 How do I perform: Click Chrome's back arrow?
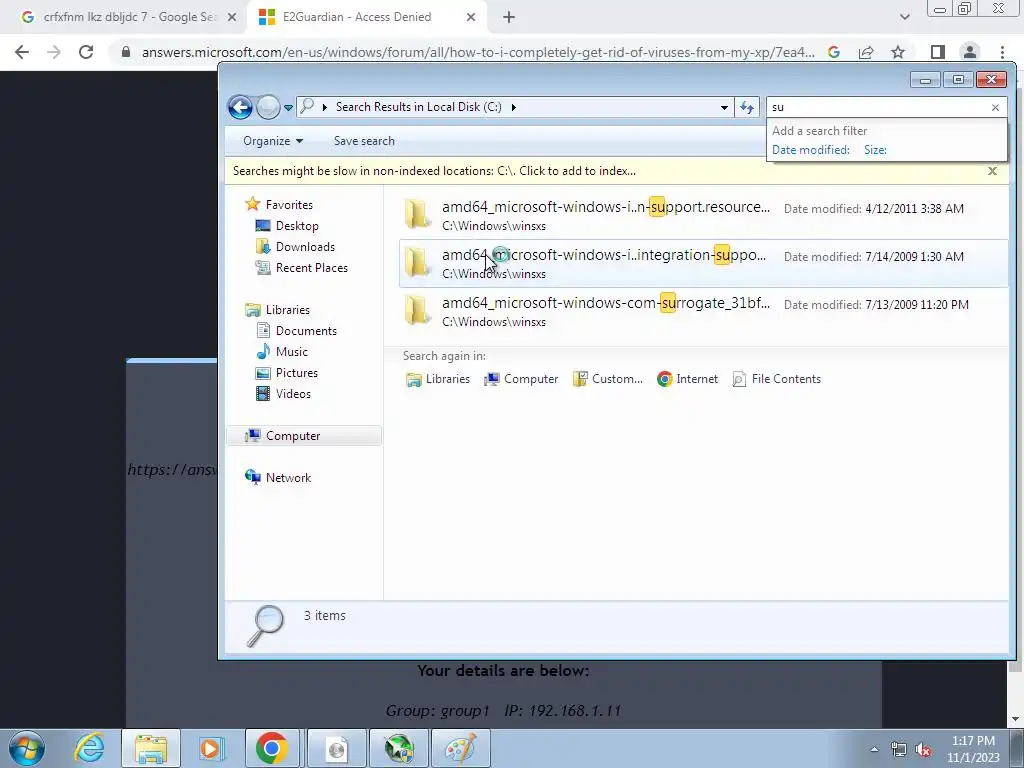point(22,52)
